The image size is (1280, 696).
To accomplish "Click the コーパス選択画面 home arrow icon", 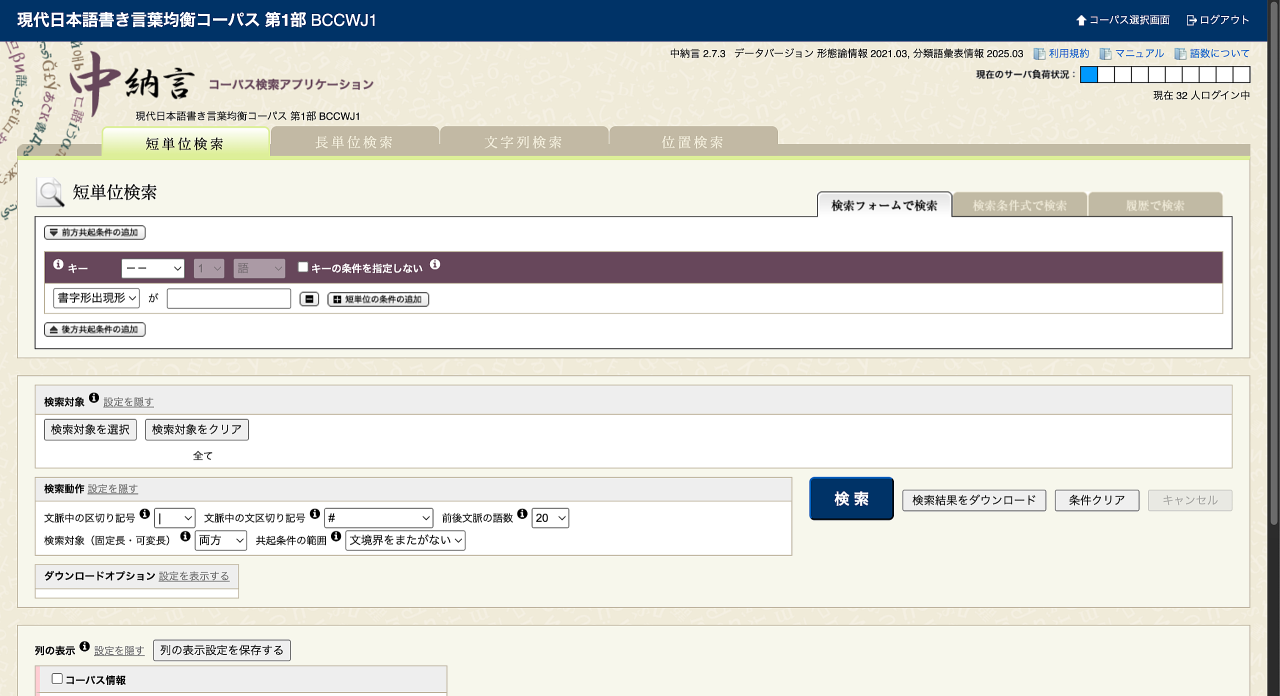I will (x=1081, y=20).
